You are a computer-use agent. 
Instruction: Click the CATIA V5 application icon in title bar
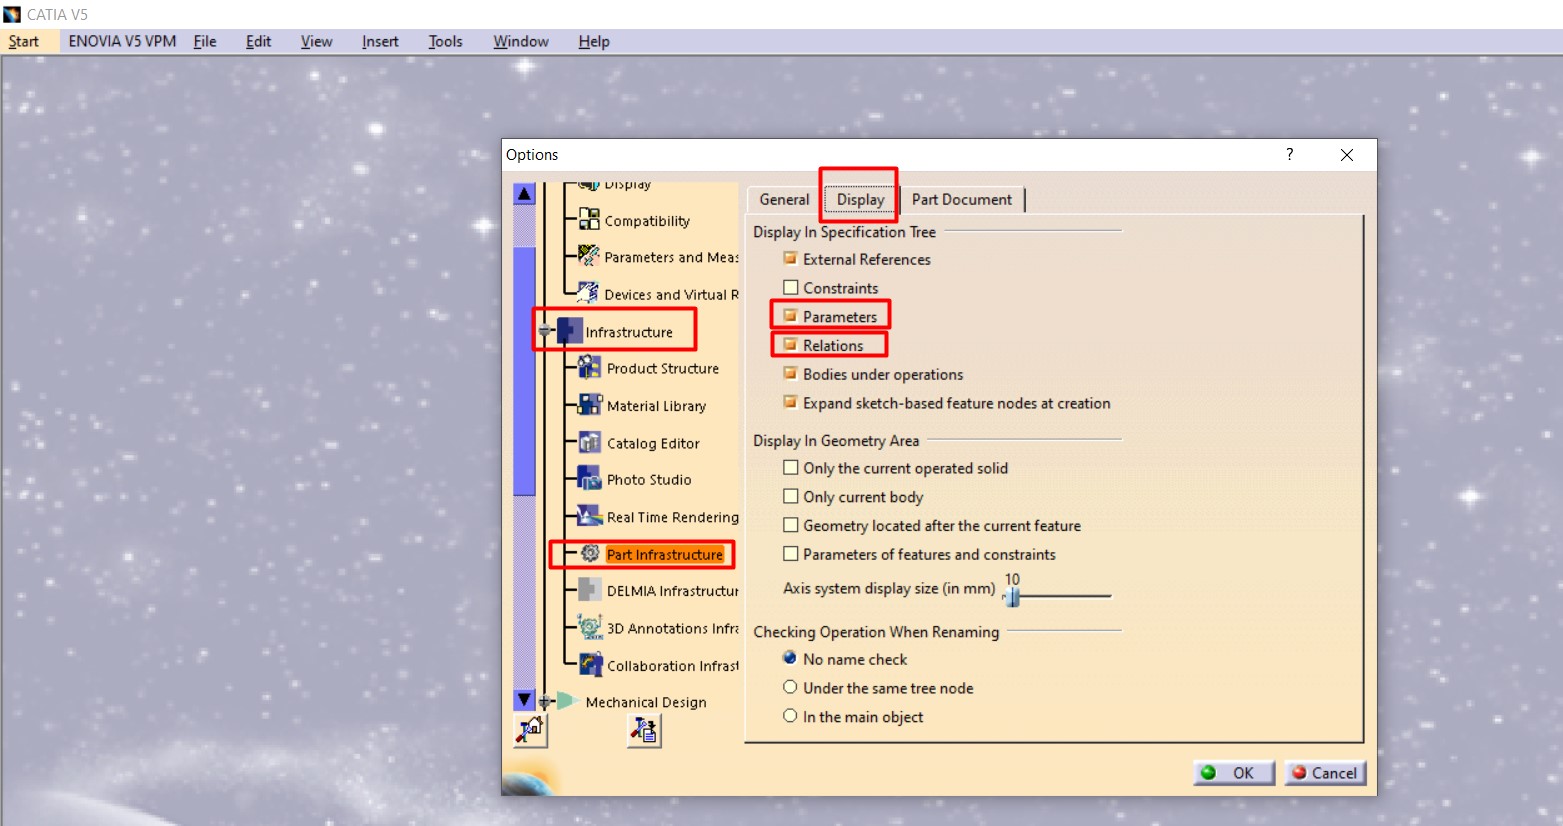pos(12,14)
